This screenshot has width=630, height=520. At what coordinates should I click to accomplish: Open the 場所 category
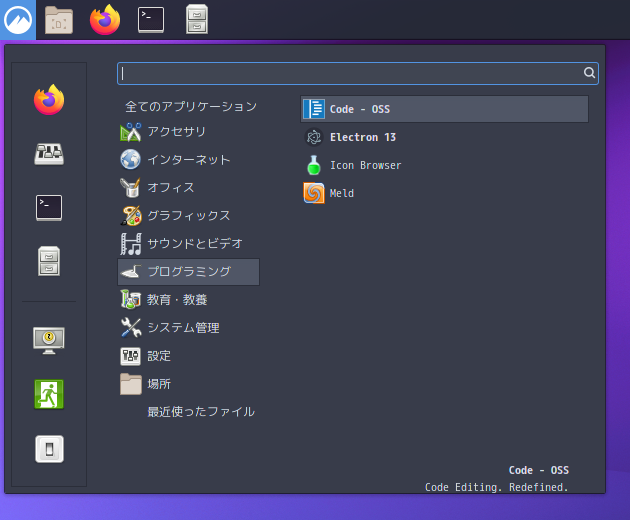pyautogui.click(x=188, y=384)
